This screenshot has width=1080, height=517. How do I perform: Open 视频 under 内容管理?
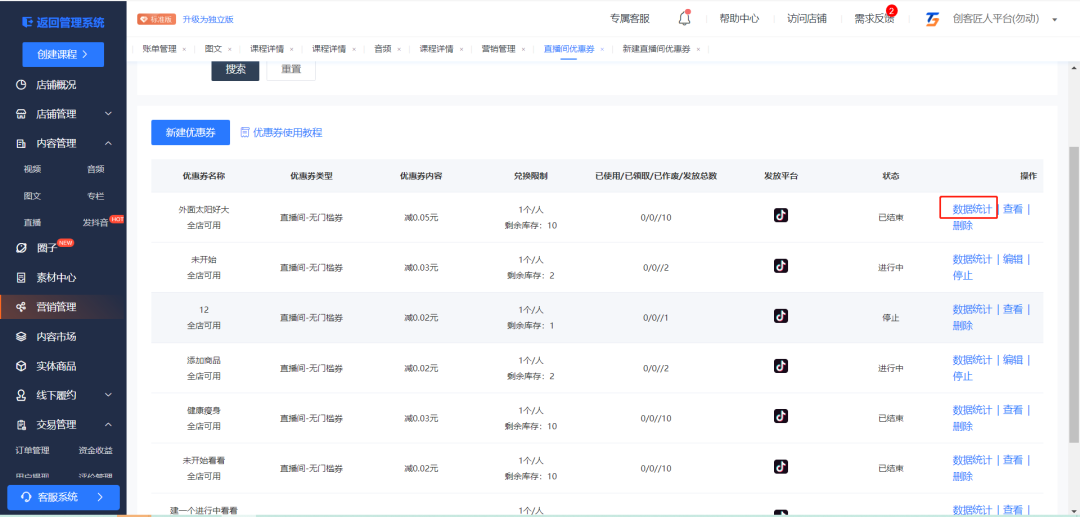[x=32, y=169]
